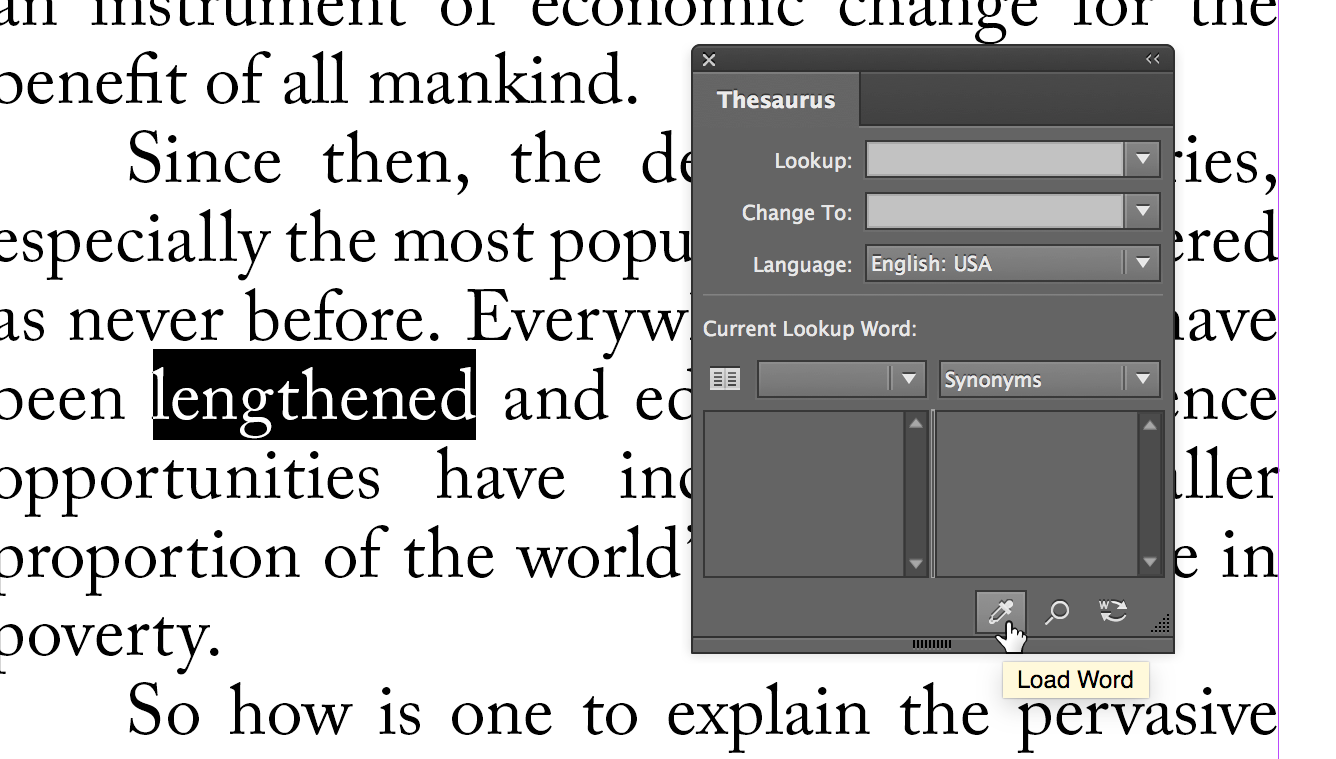This screenshot has width=1336, height=759.
Task: Open the Language dropdown showing English: USA
Action: point(1142,263)
